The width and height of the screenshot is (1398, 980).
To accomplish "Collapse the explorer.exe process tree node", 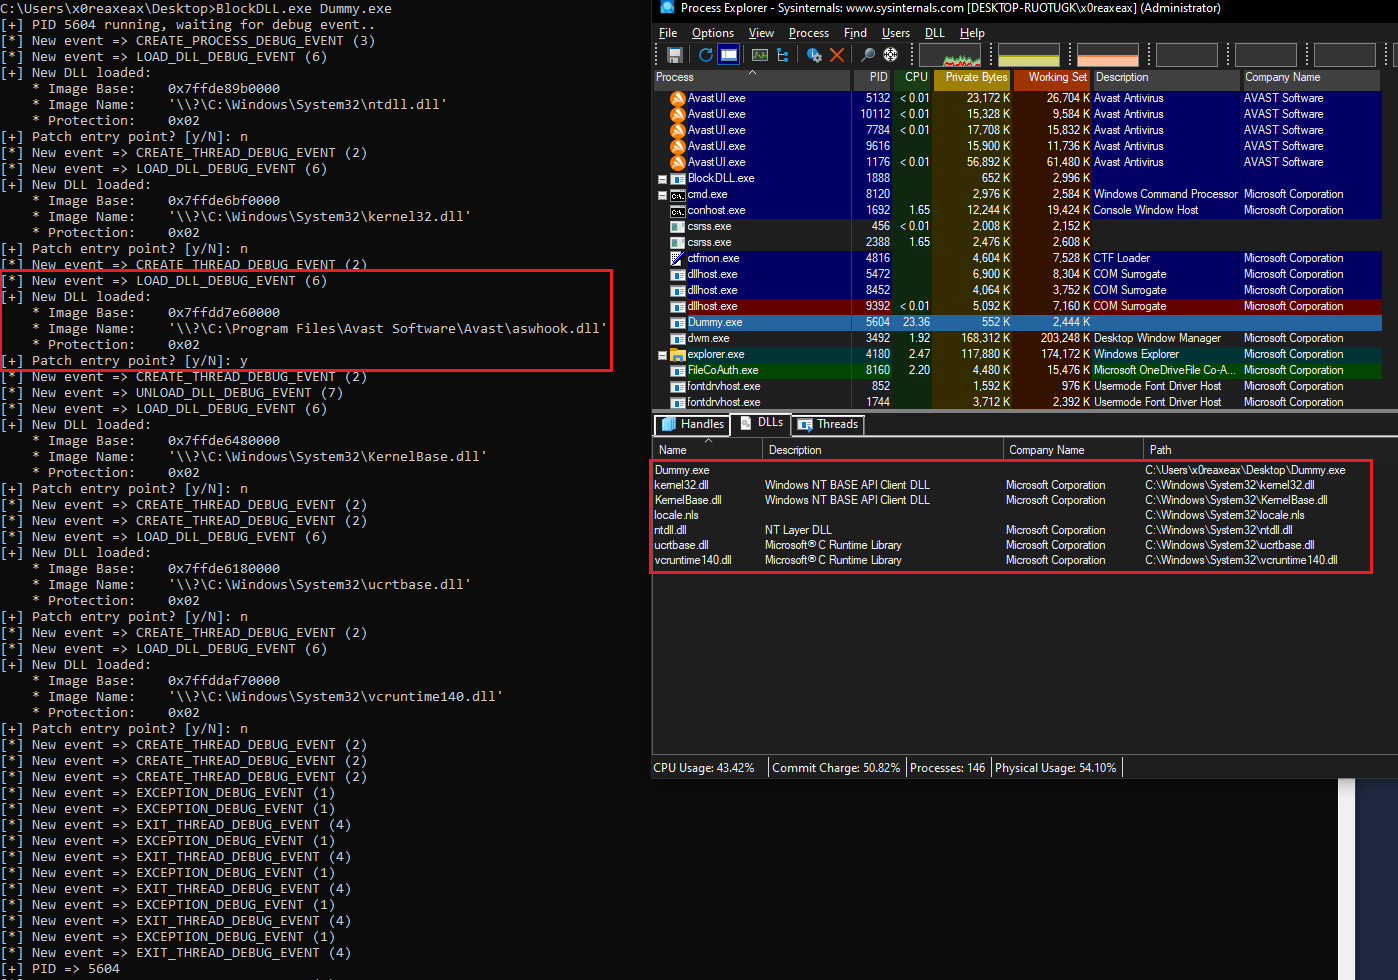I will tap(662, 355).
